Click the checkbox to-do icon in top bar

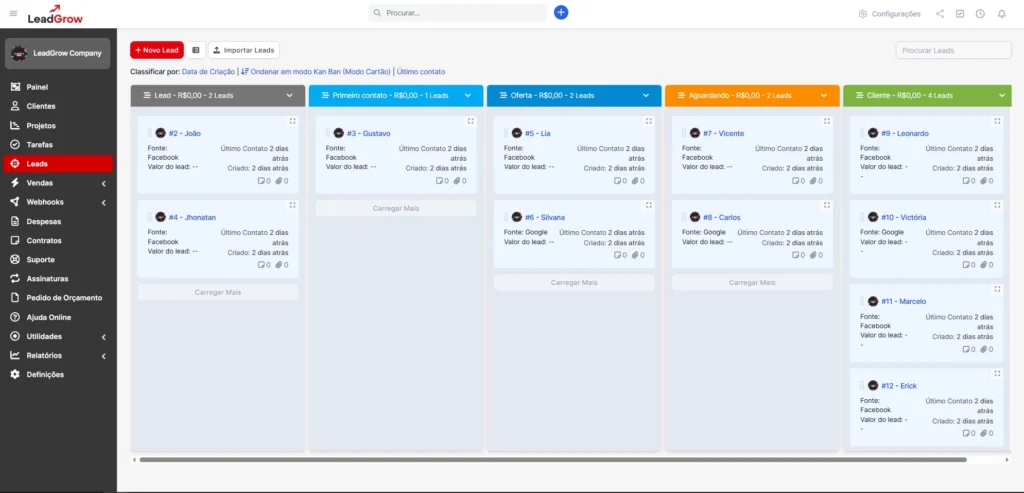pos(960,14)
